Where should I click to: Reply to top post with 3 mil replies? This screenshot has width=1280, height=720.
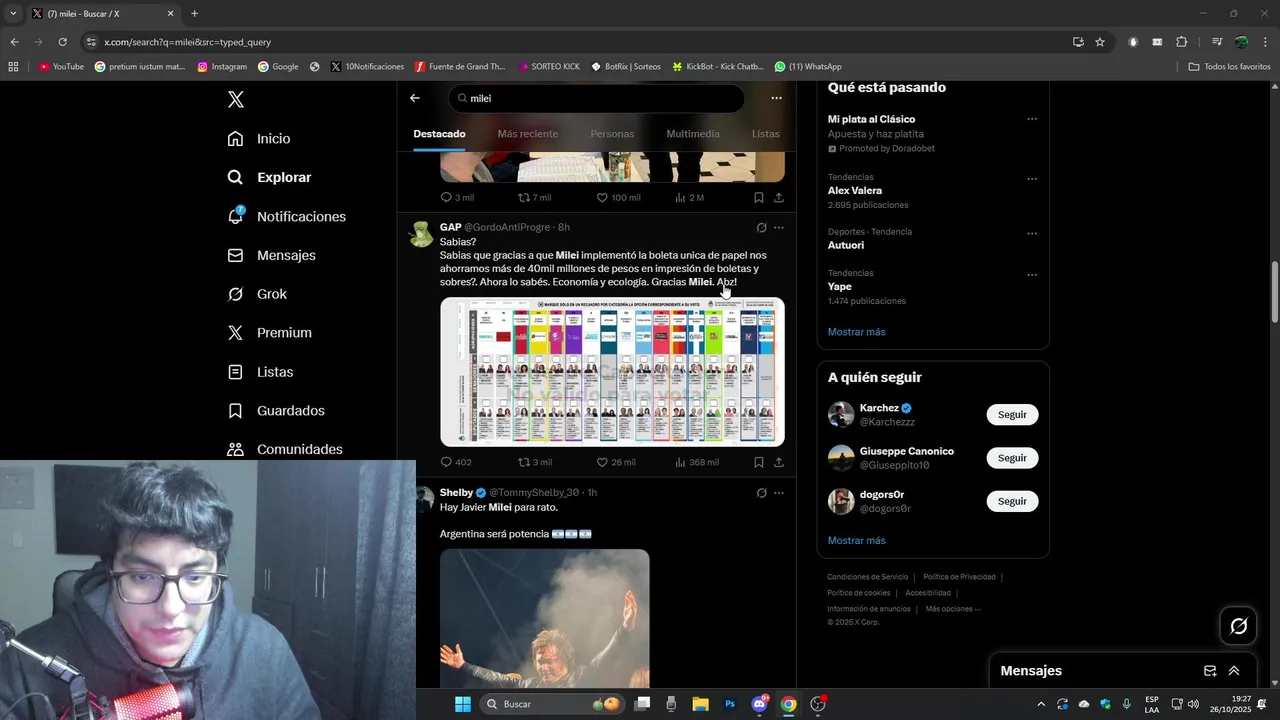pos(457,197)
